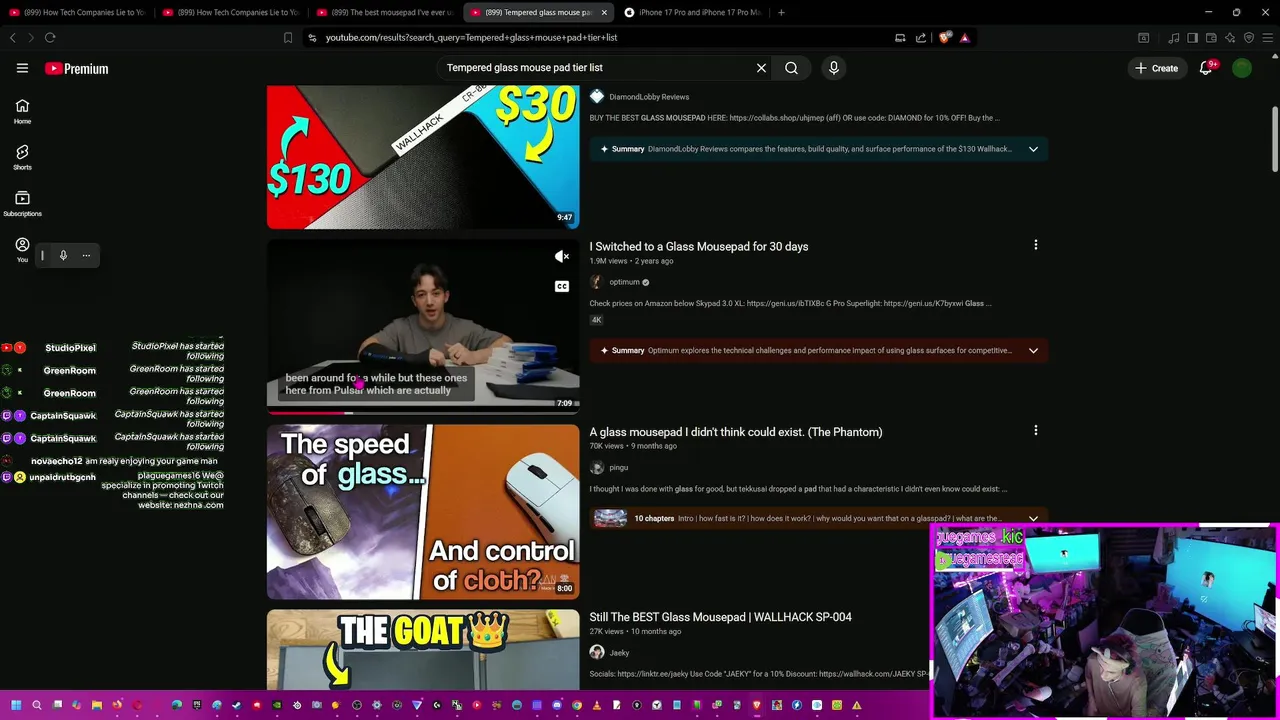This screenshot has width=1280, height=720.
Task: Open Windows taskbar search
Action: pos(37,705)
